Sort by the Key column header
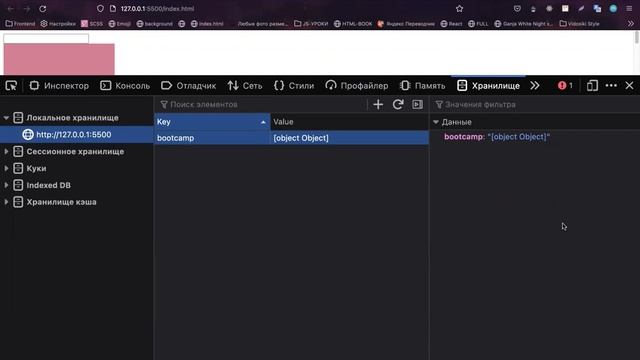This screenshot has height=360, width=640. 212,122
